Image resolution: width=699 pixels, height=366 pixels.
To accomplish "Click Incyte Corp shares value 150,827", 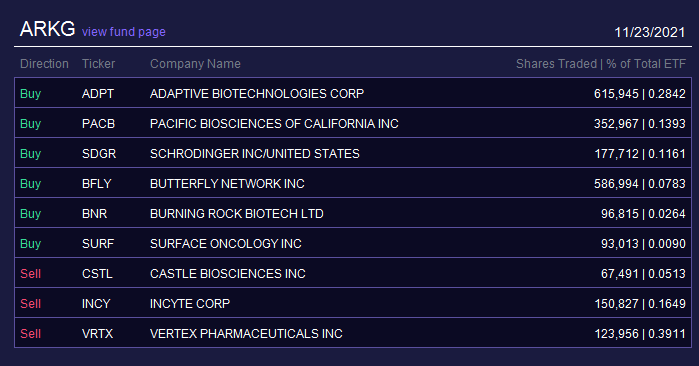I will tap(617, 304).
